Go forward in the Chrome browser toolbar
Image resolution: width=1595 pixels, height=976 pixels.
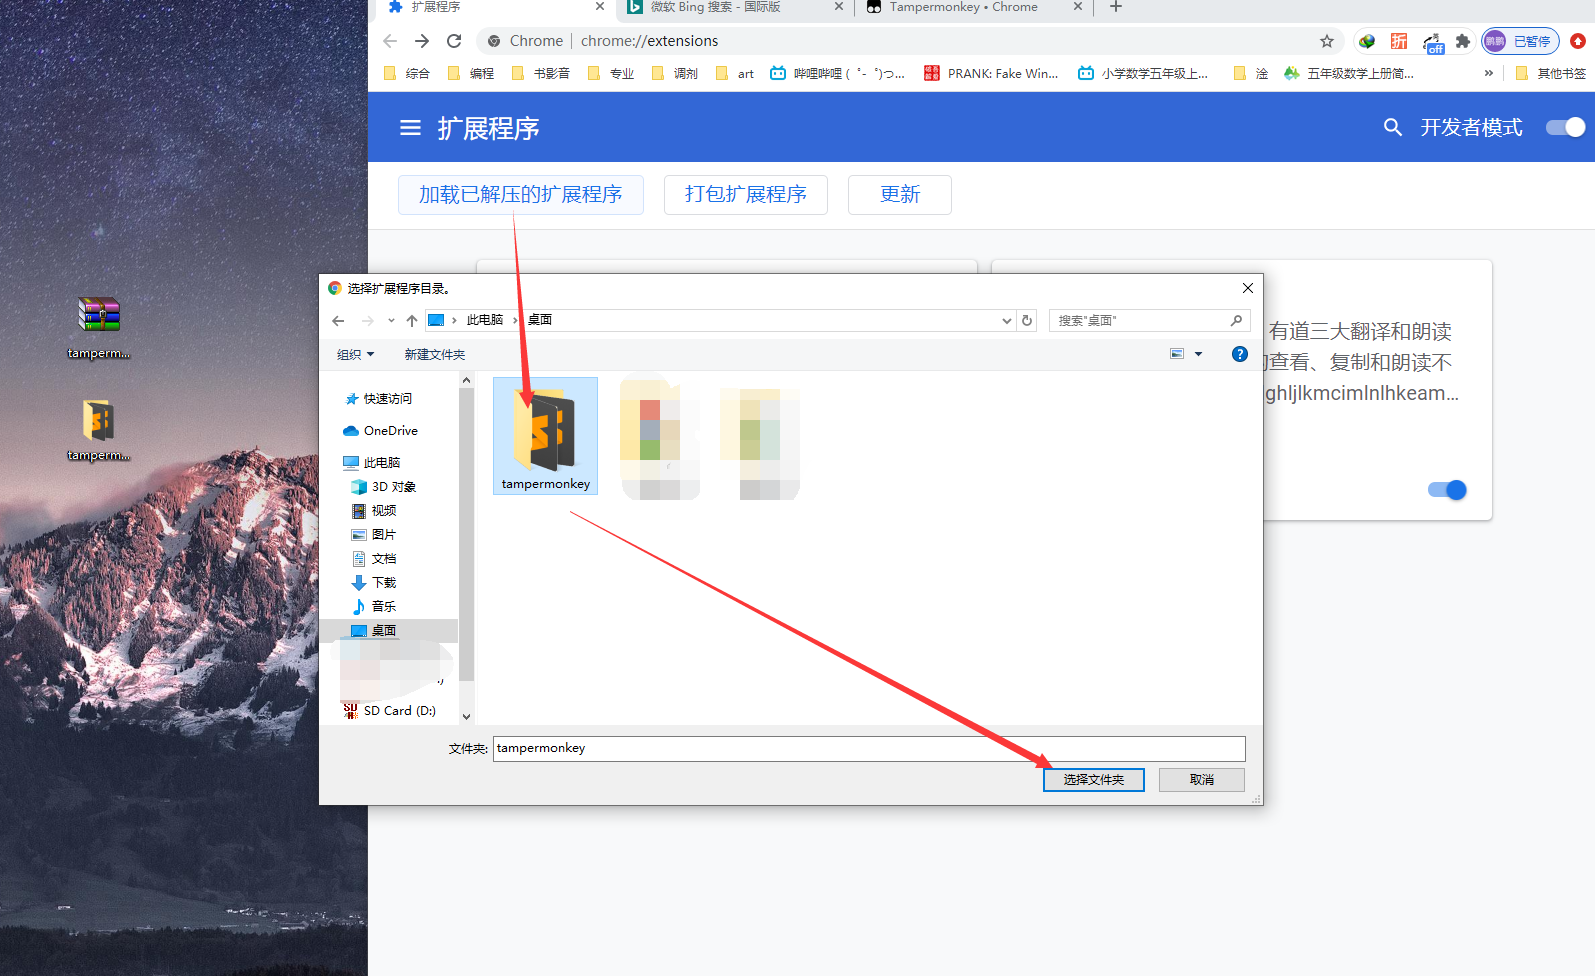(x=422, y=41)
